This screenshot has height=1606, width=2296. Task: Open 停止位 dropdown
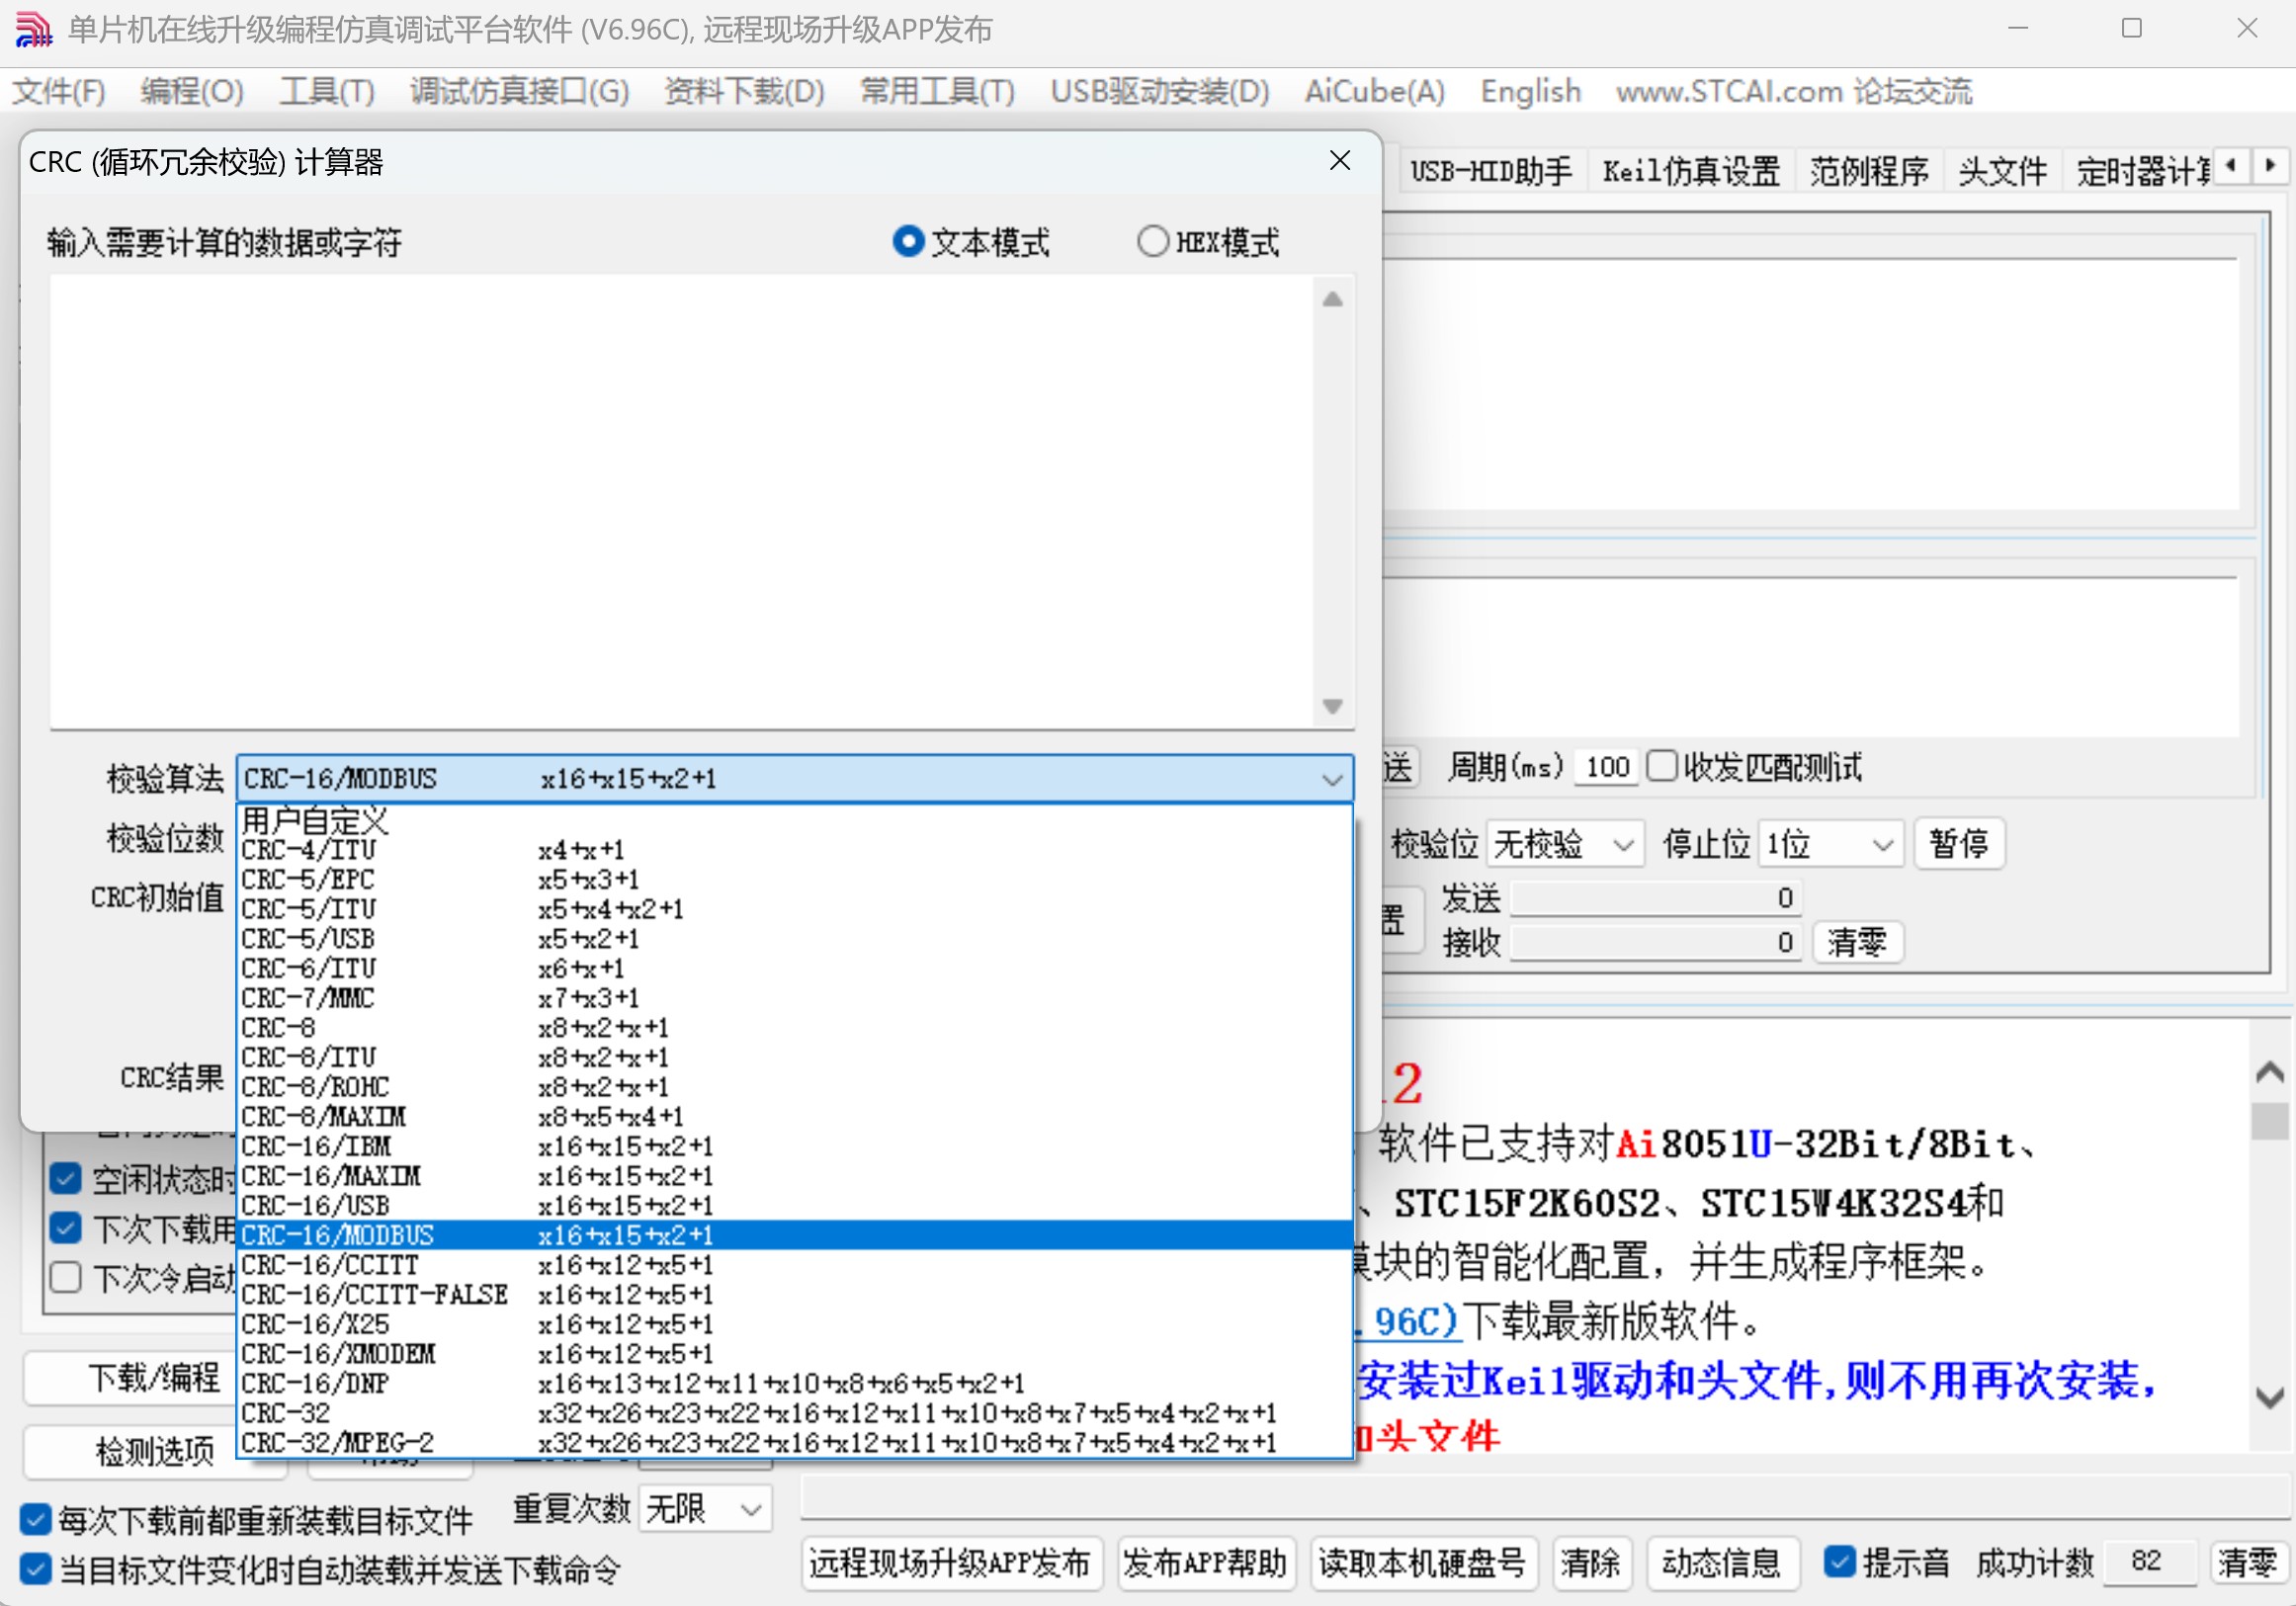[x=1829, y=844]
